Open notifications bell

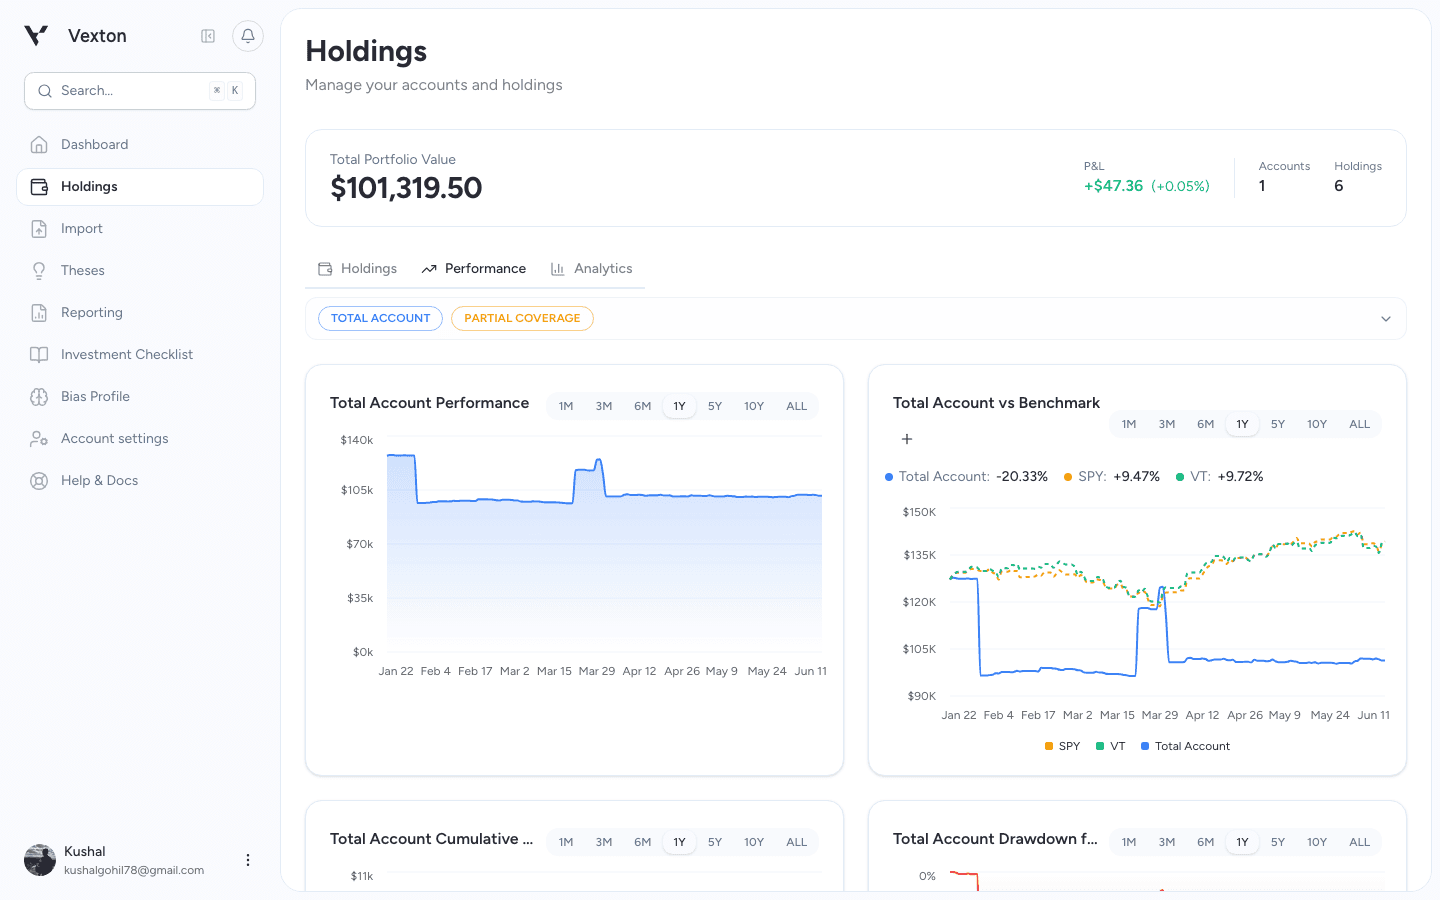click(248, 36)
